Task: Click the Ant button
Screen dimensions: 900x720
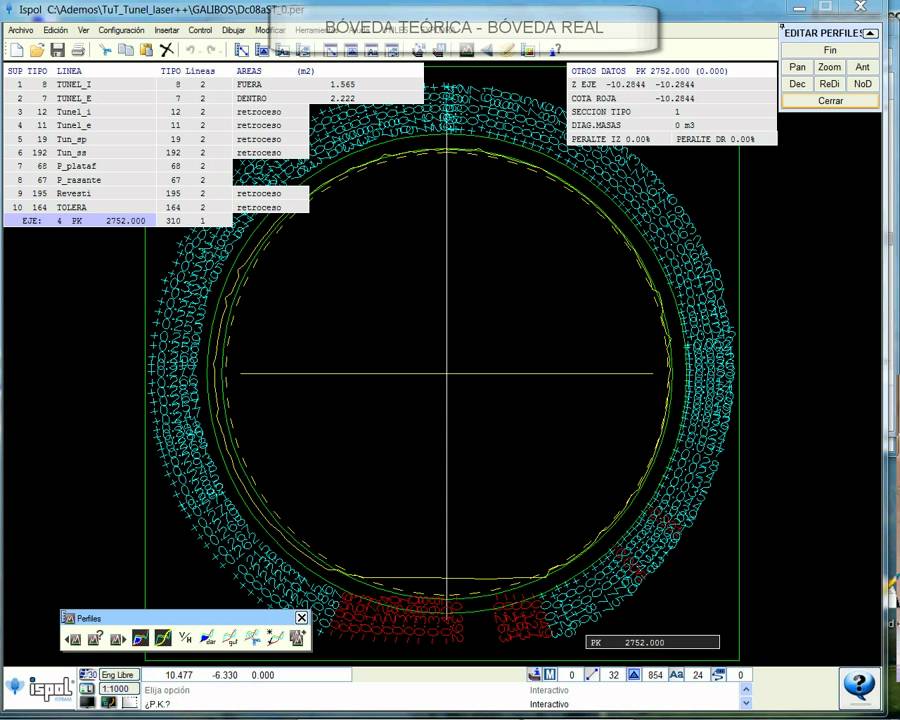Action: coord(862,67)
